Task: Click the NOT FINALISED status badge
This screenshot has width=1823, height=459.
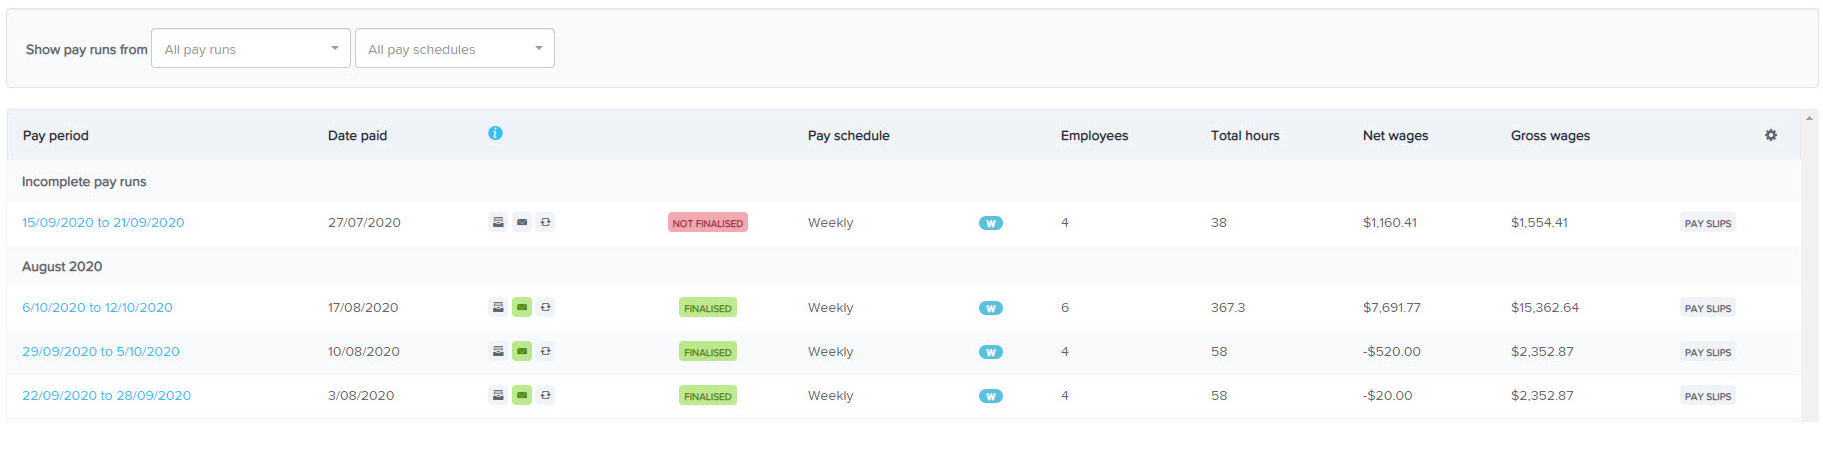Action: click(x=708, y=223)
